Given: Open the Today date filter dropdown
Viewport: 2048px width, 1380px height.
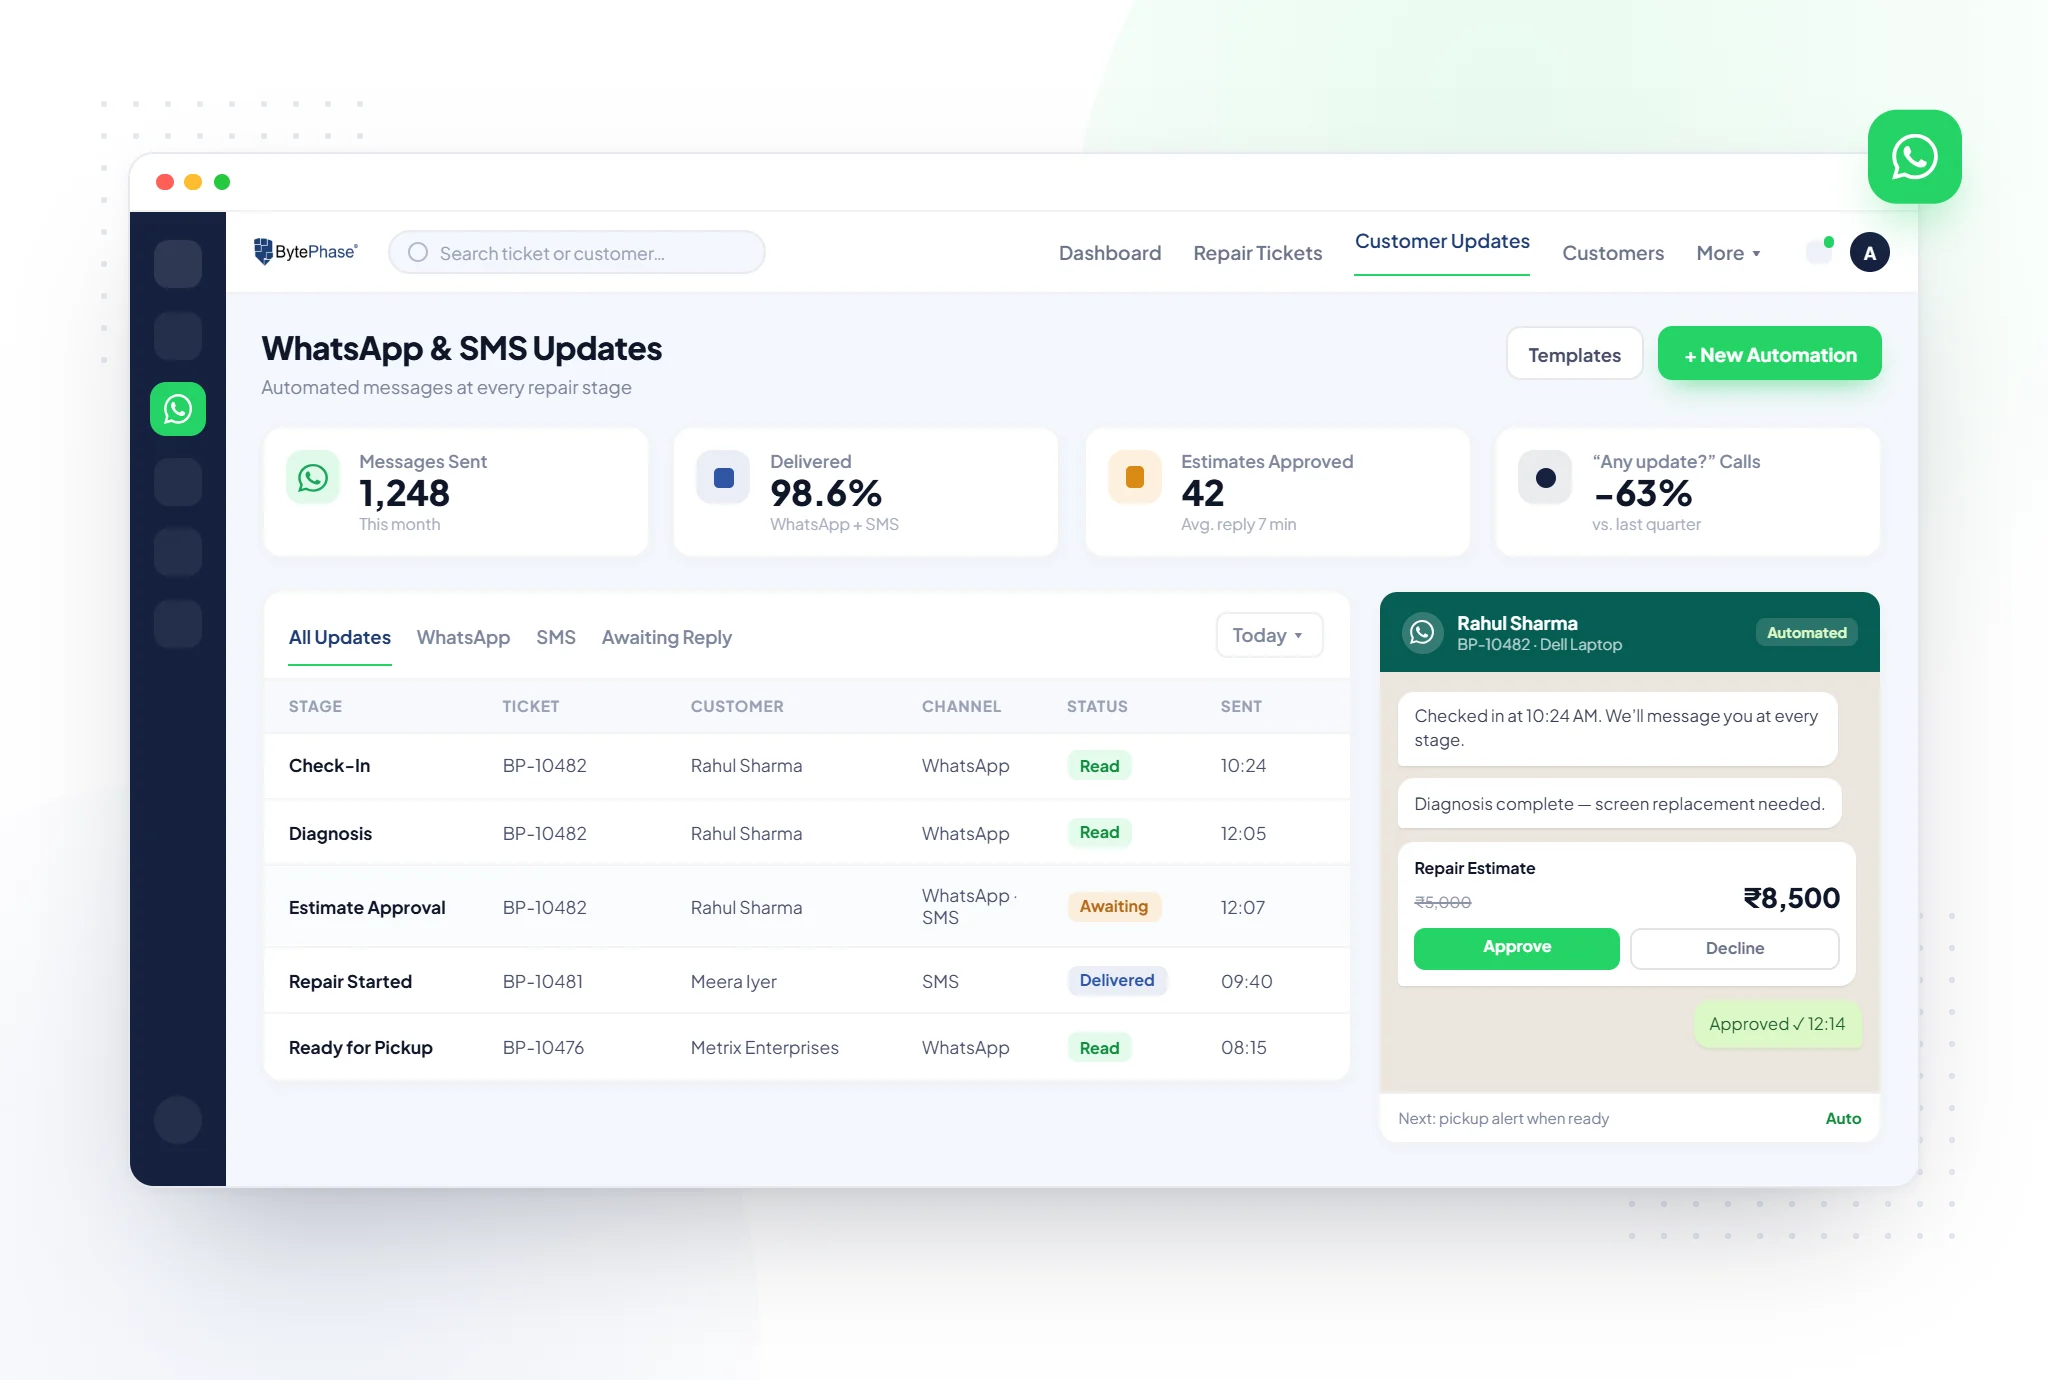Looking at the screenshot, I should tap(1269, 636).
